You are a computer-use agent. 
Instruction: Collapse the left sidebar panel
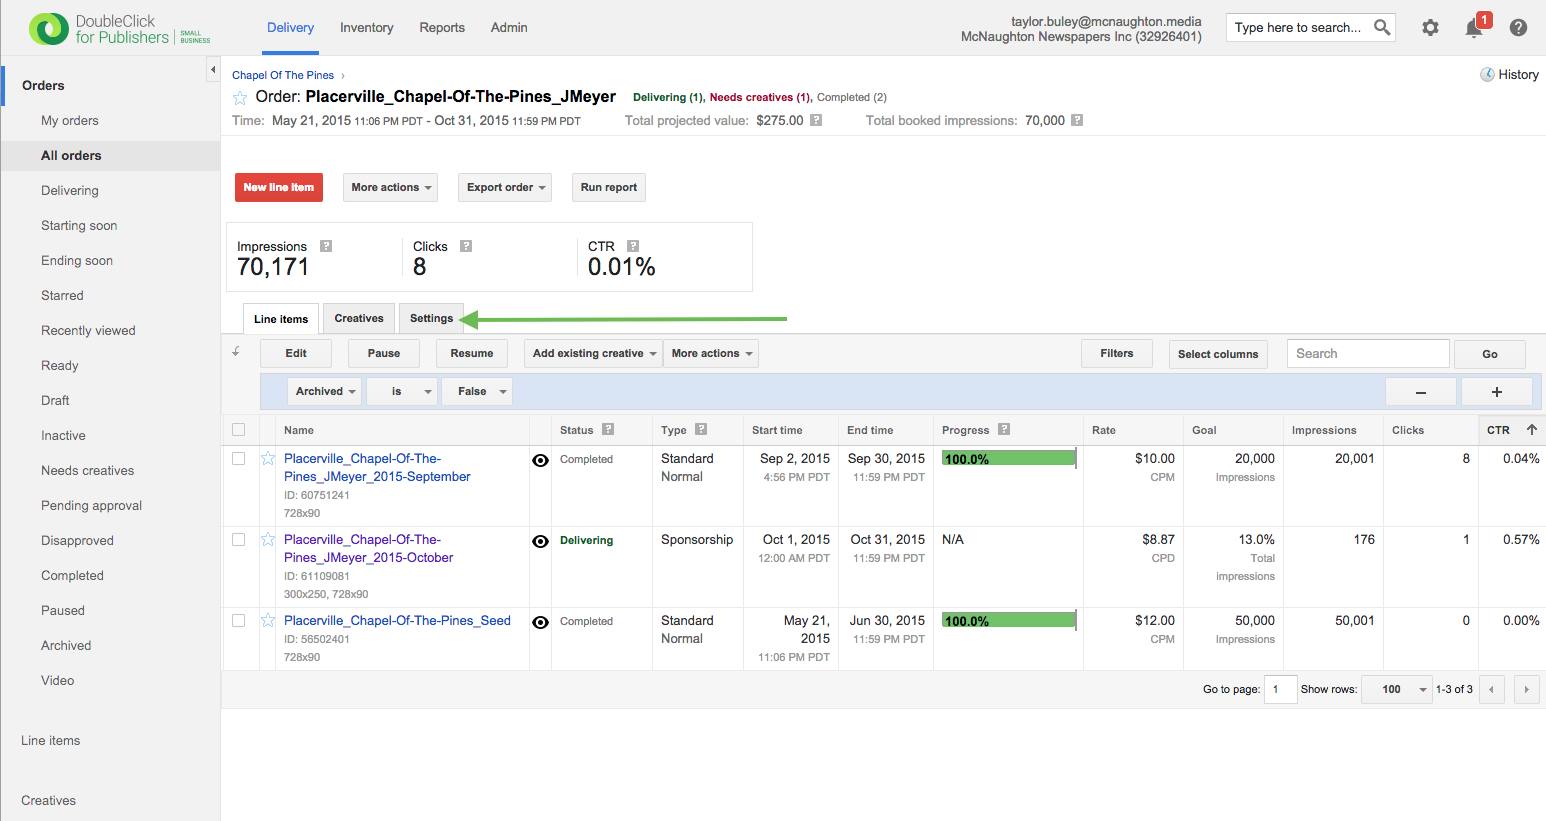pos(212,69)
